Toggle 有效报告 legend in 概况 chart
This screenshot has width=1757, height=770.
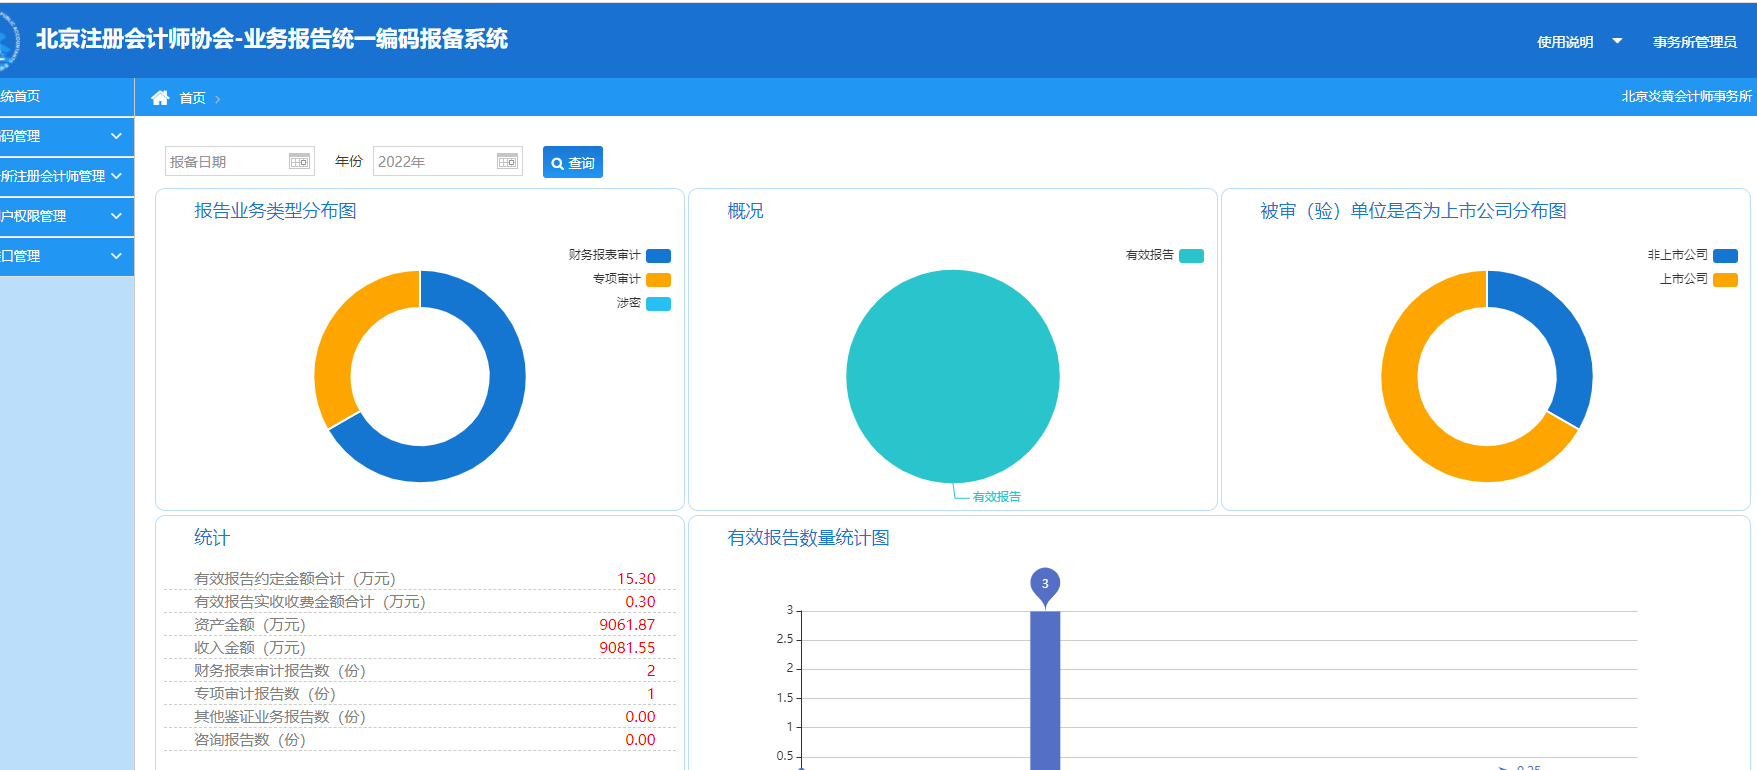(x=1191, y=256)
